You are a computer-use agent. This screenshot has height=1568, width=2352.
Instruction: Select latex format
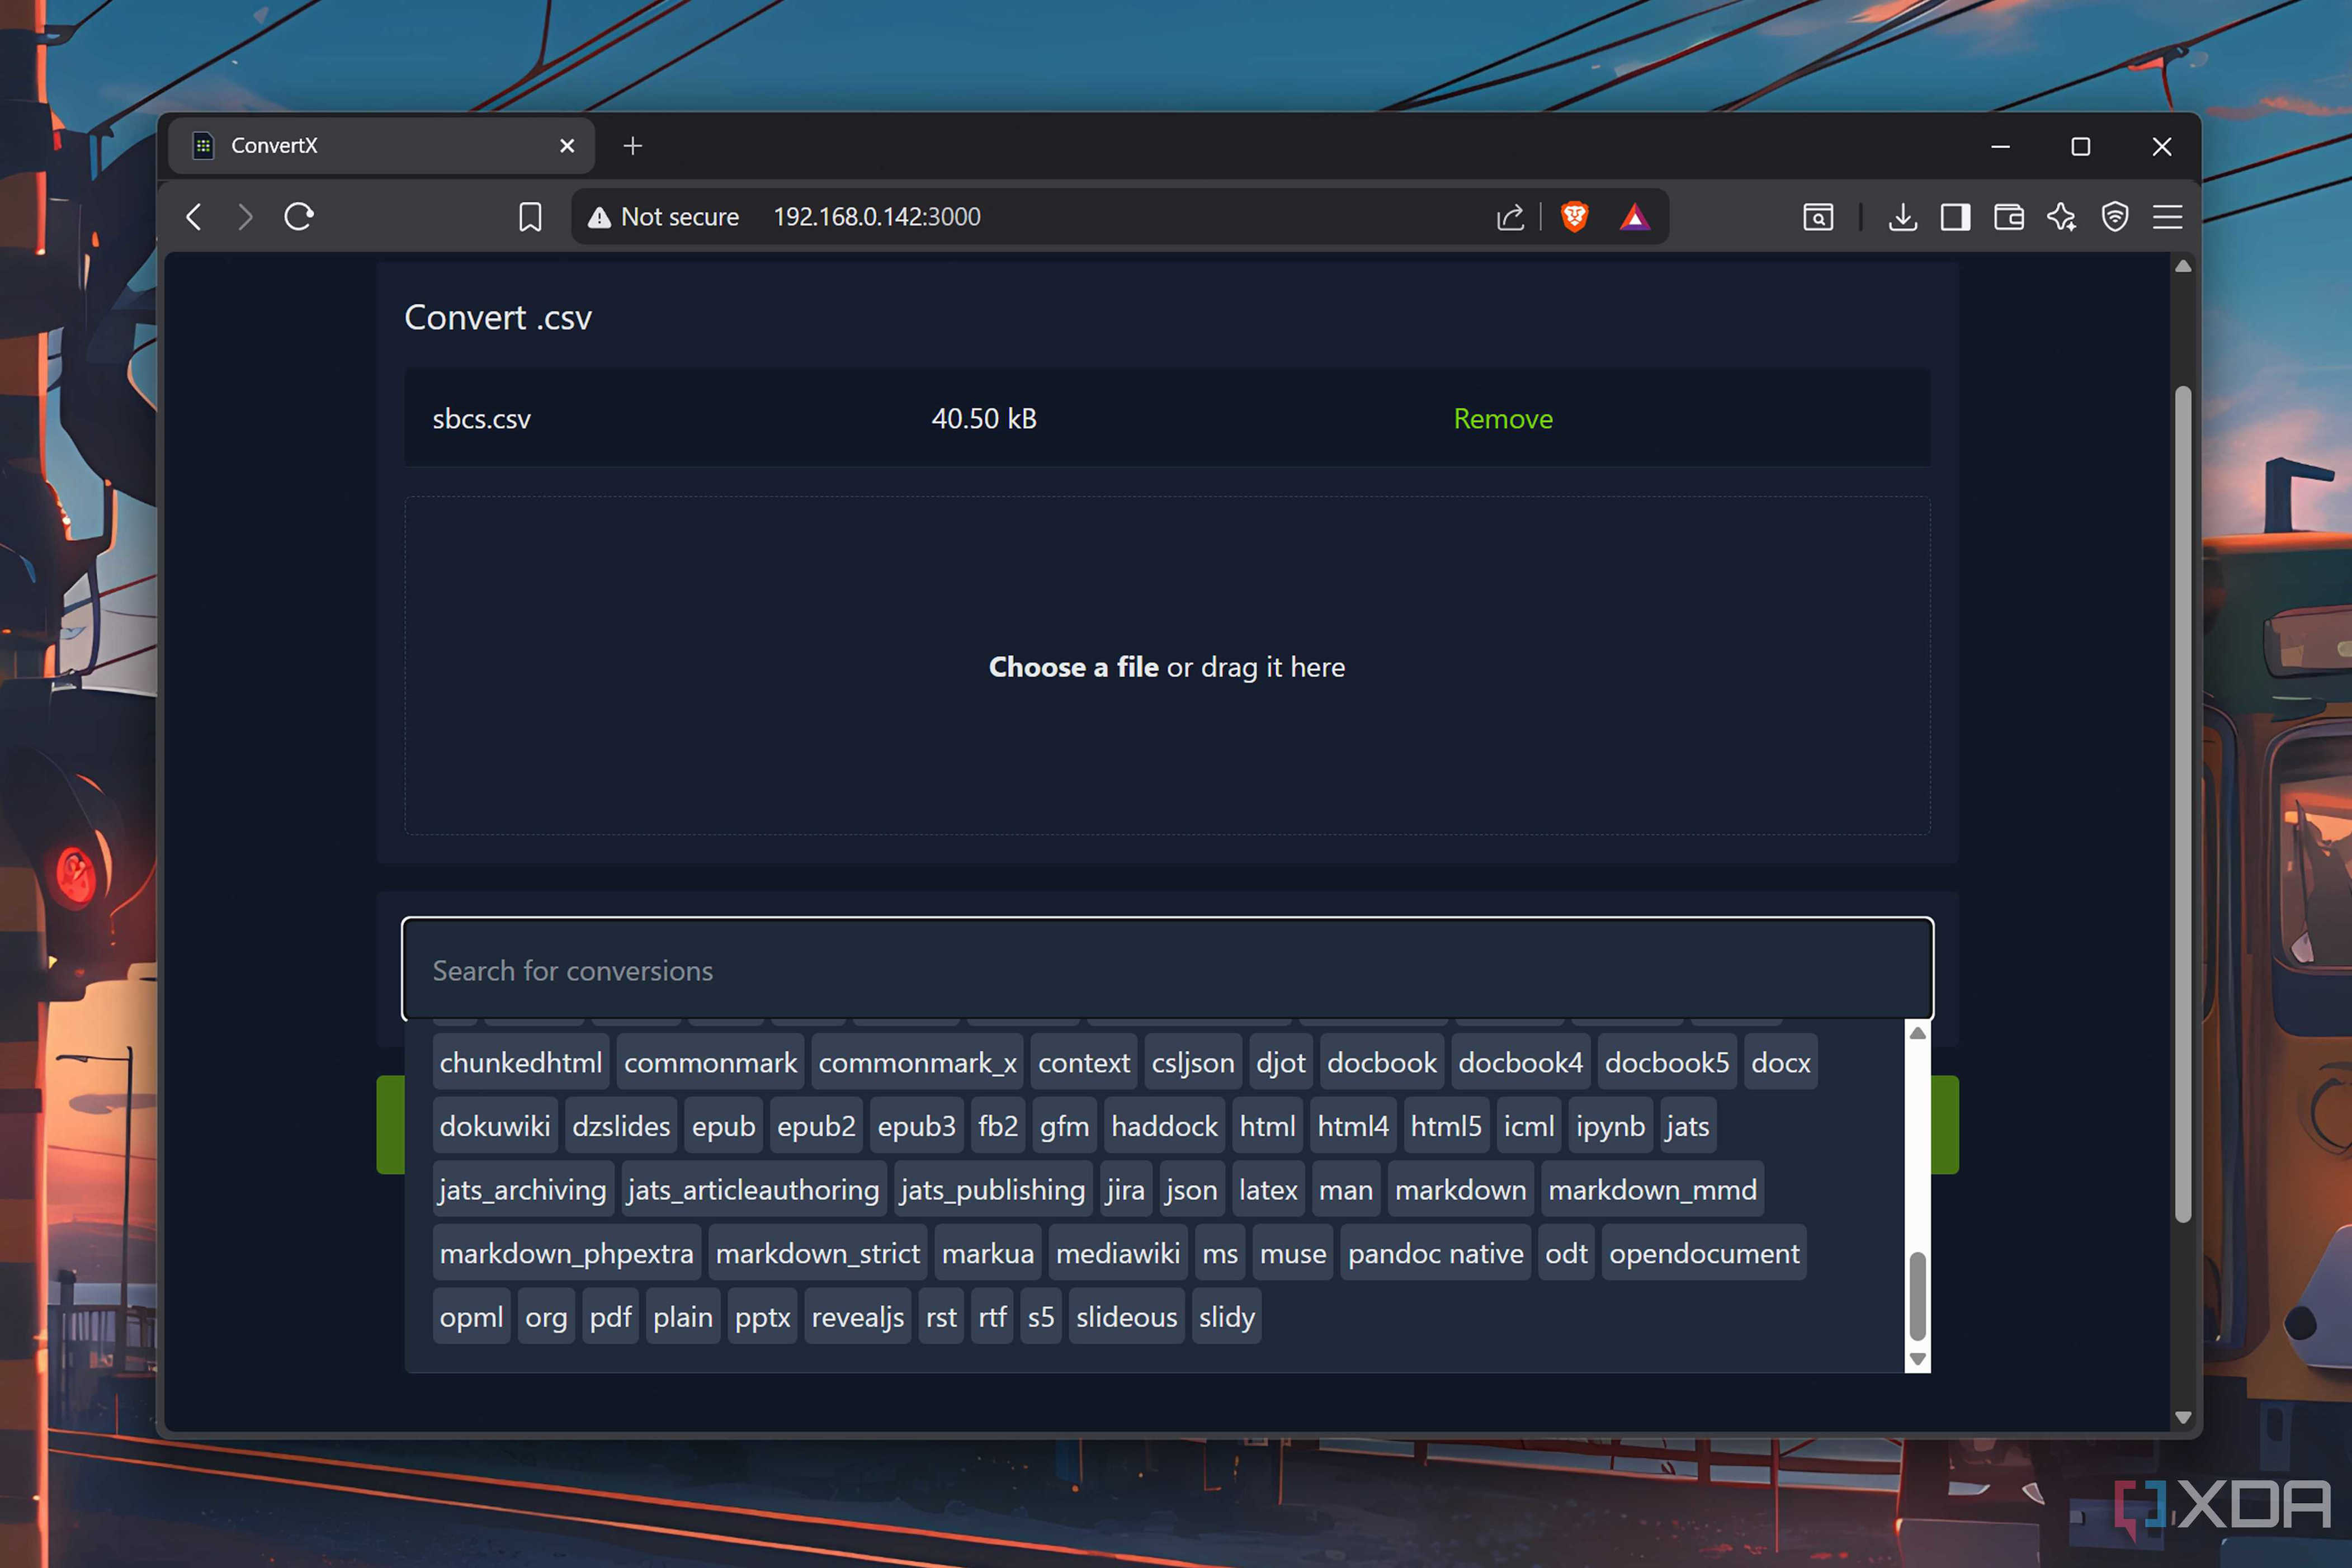[1268, 1190]
